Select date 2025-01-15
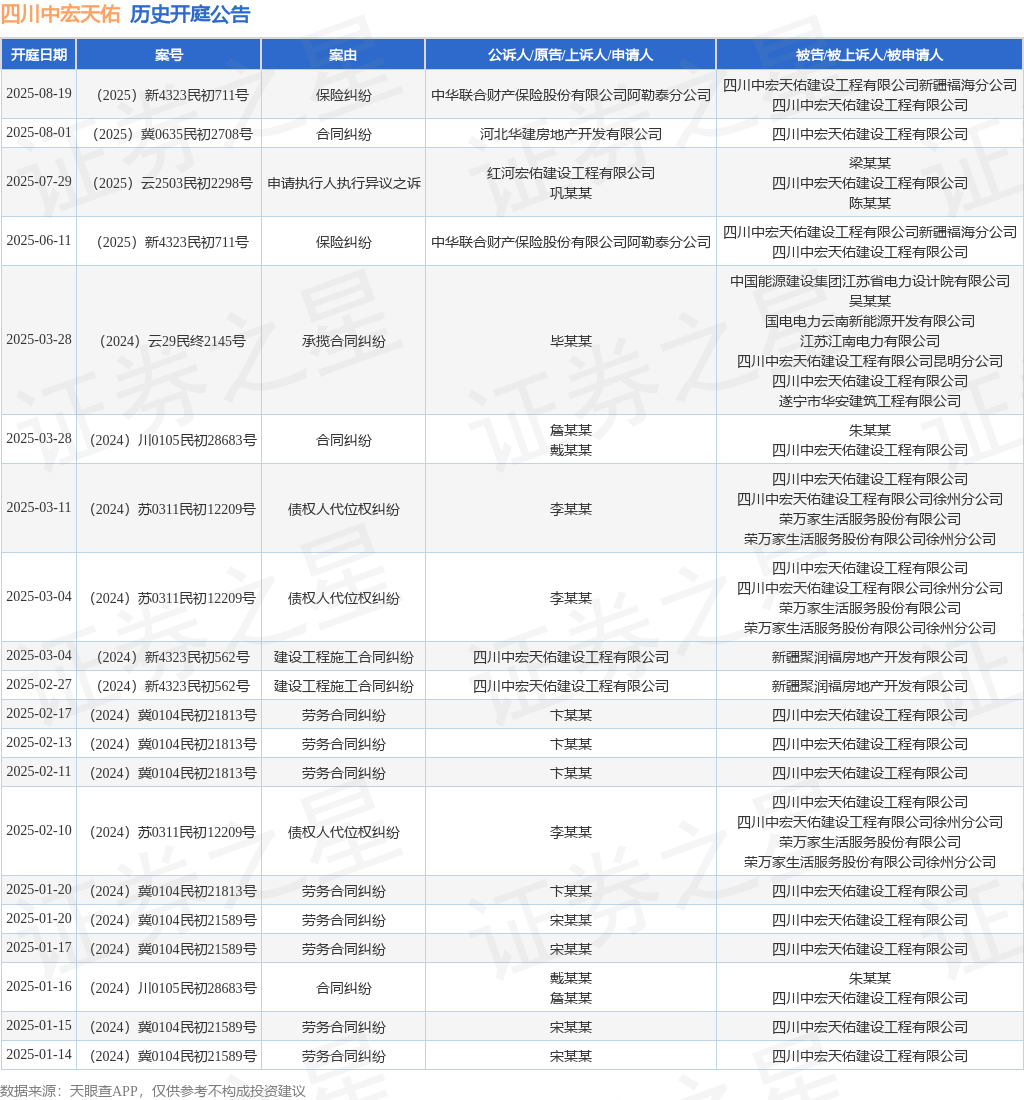Image resolution: width=1024 pixels, height=1100 pixels. coord(39,1026)
